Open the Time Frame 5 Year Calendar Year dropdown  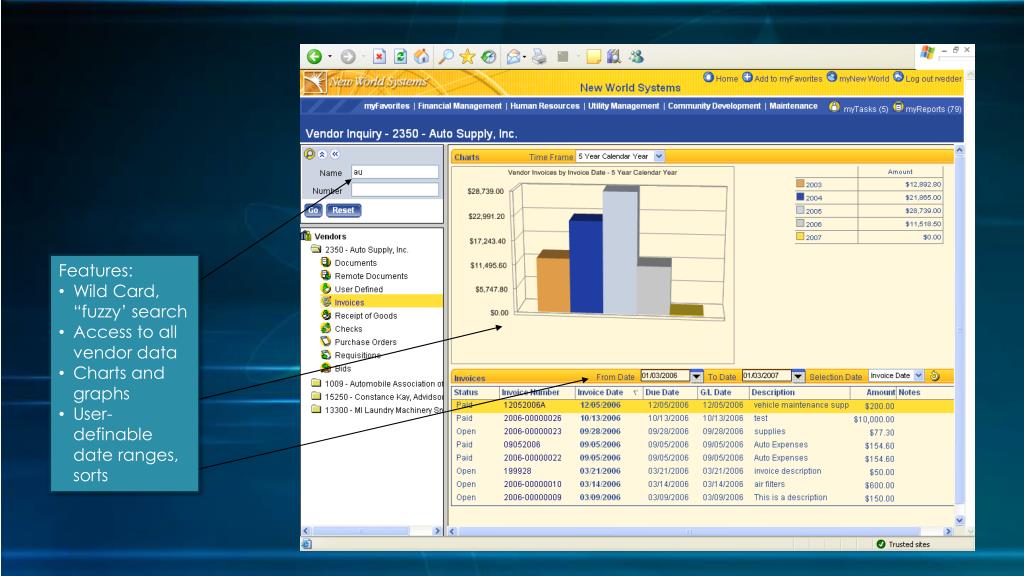659,156
